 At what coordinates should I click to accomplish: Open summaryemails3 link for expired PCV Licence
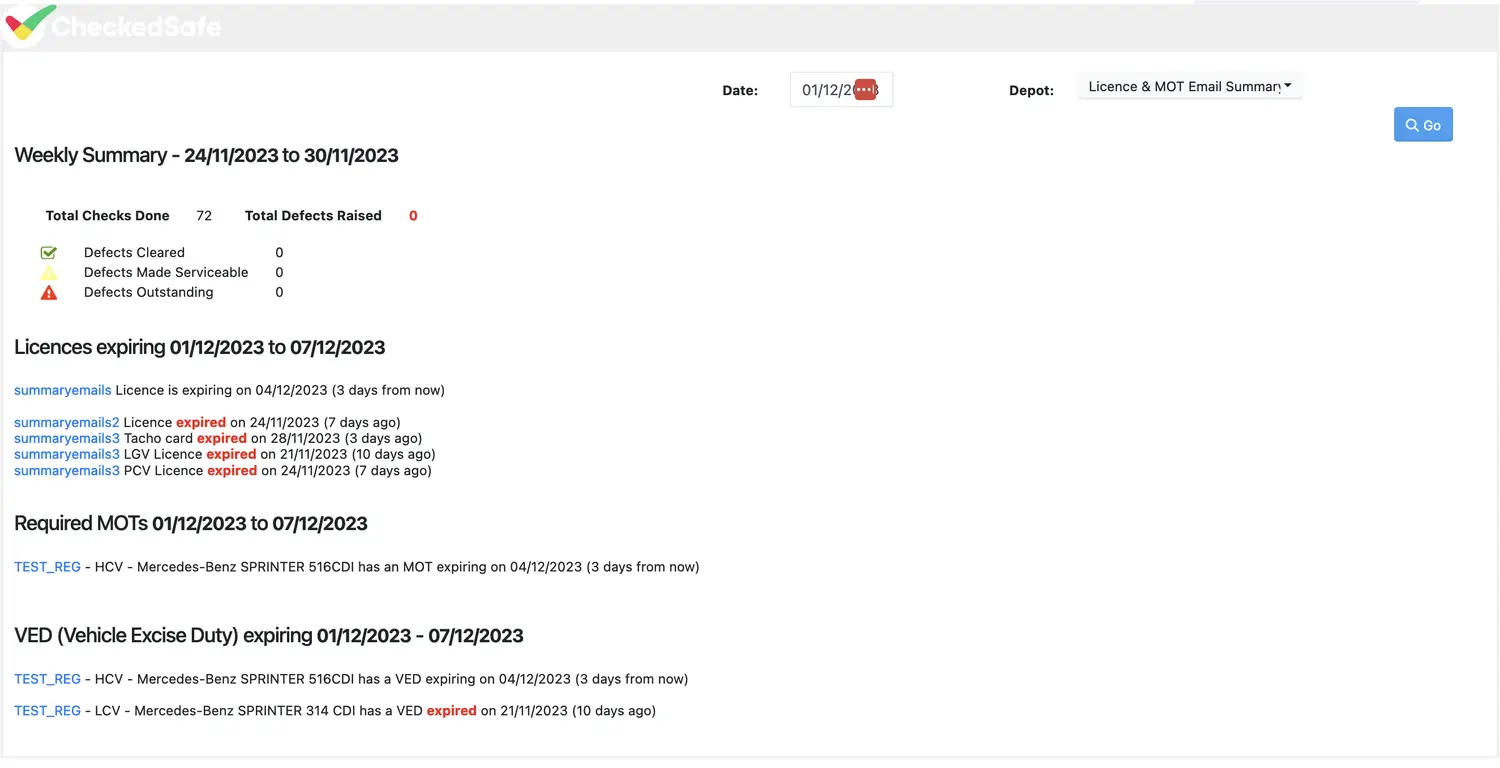tap(66, 471)
